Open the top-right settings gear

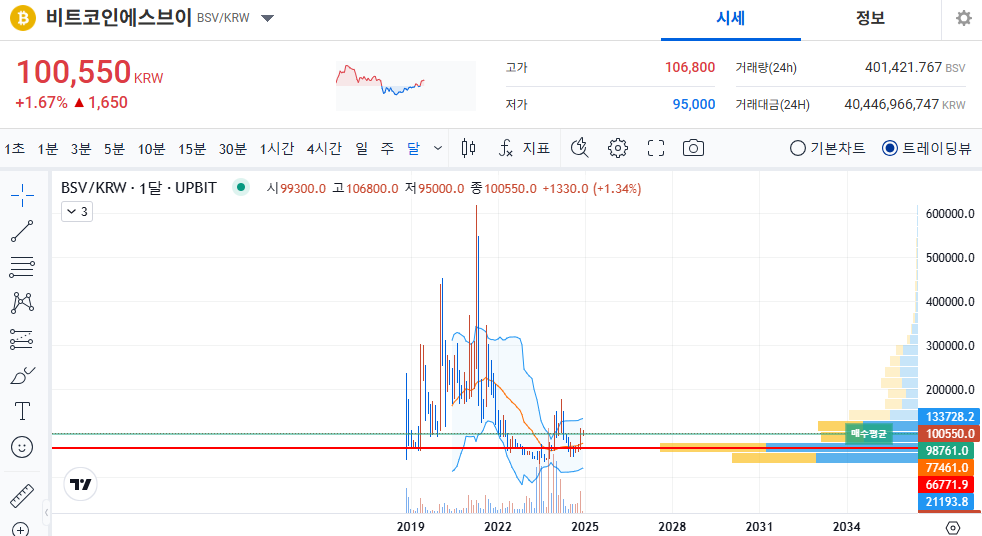point(963,18)
